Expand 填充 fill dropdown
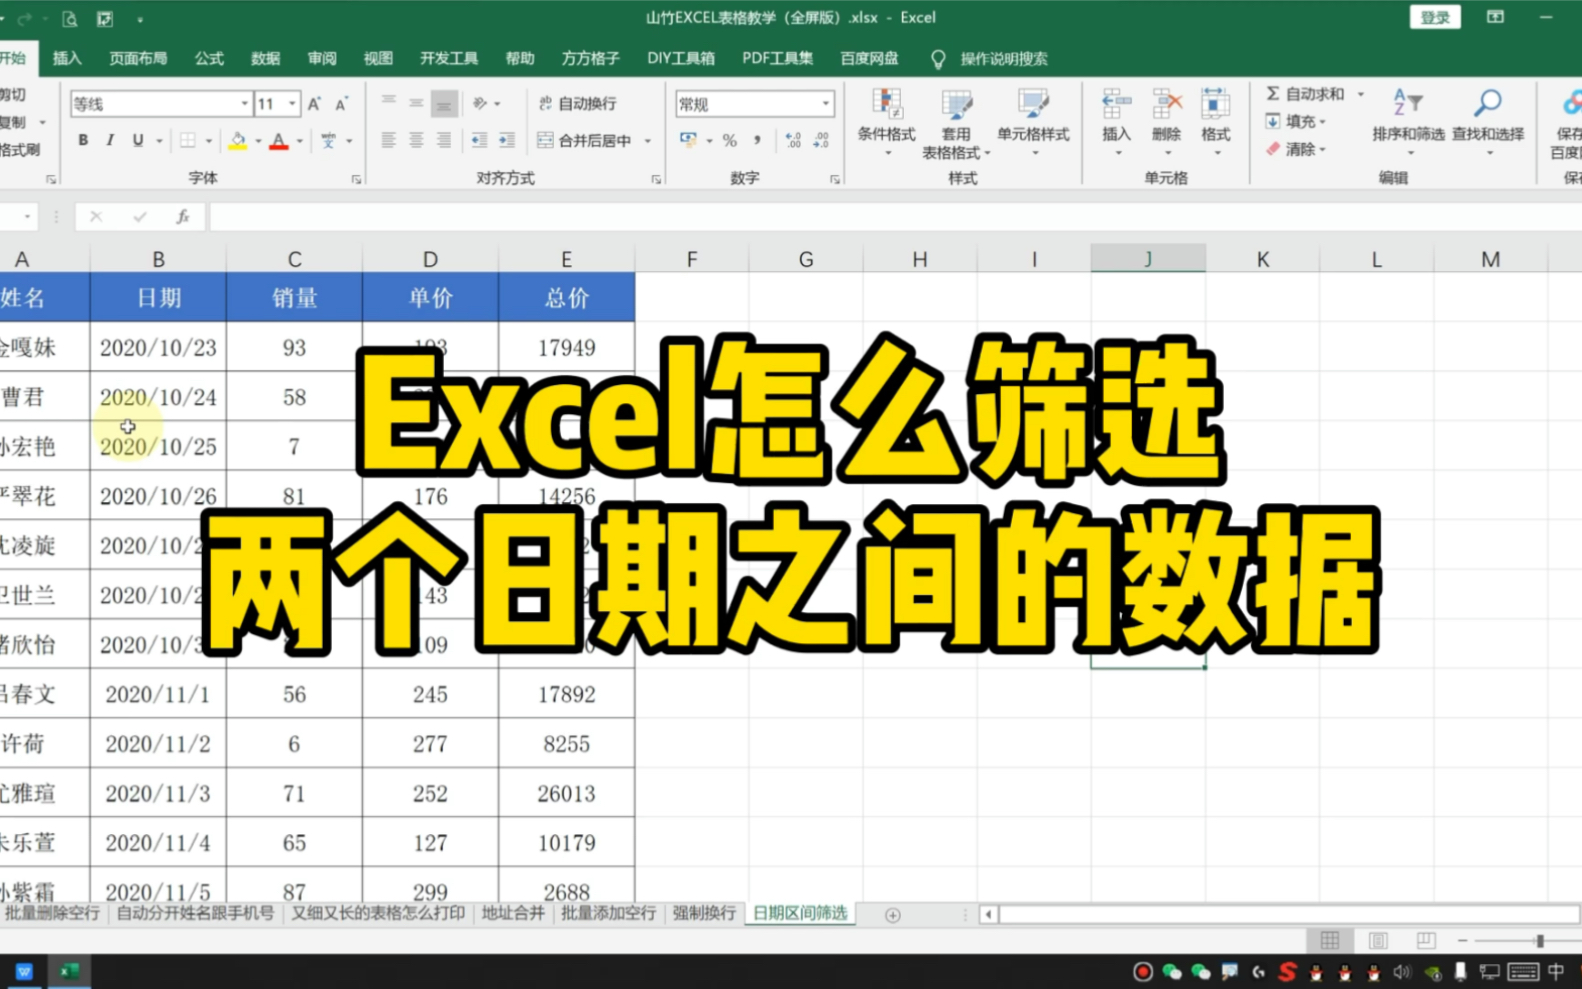This screenshot has width=1582, height=989. pyautogui.click(x=1322, y=122)
